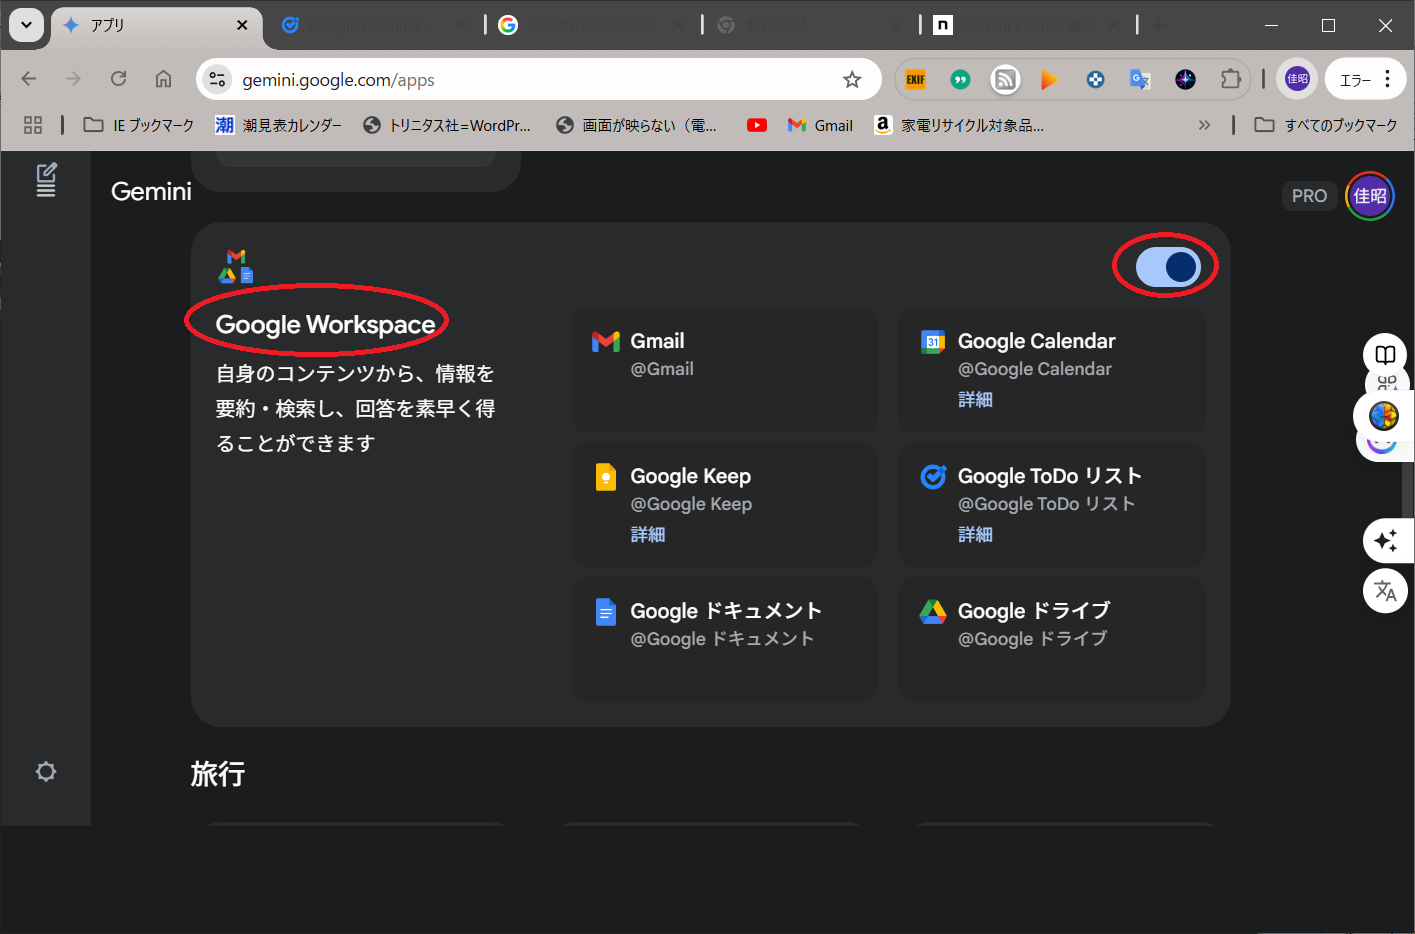Switch to the note (n) tab

click(1026, 25)
